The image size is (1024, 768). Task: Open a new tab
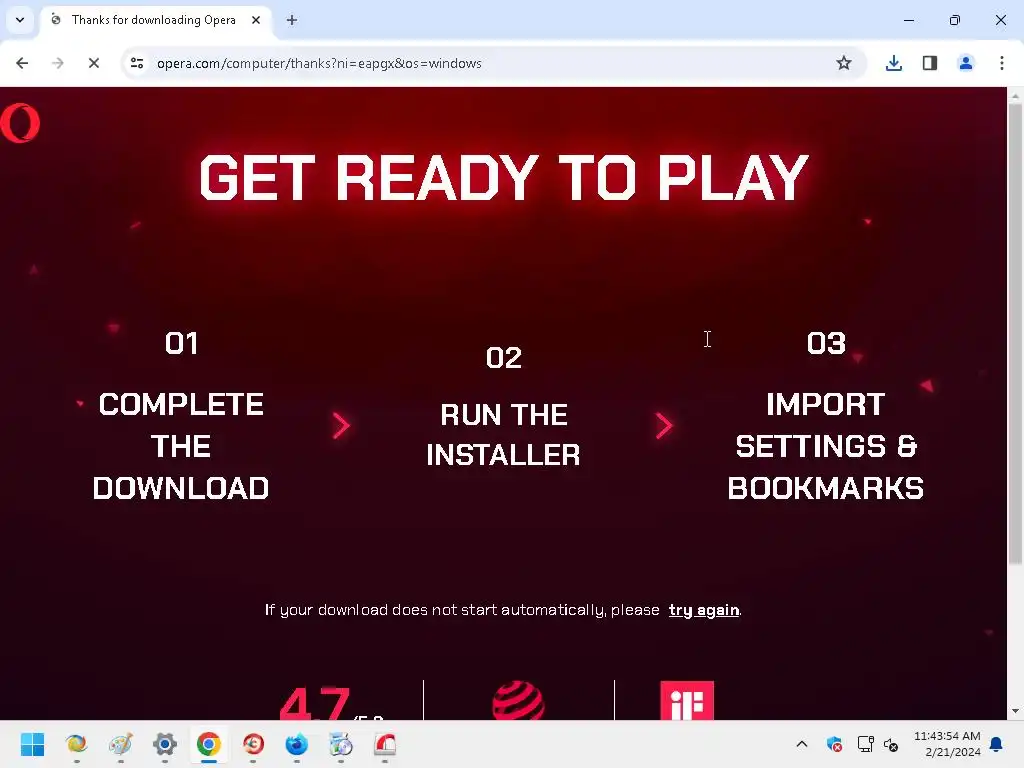pos(292,20)
